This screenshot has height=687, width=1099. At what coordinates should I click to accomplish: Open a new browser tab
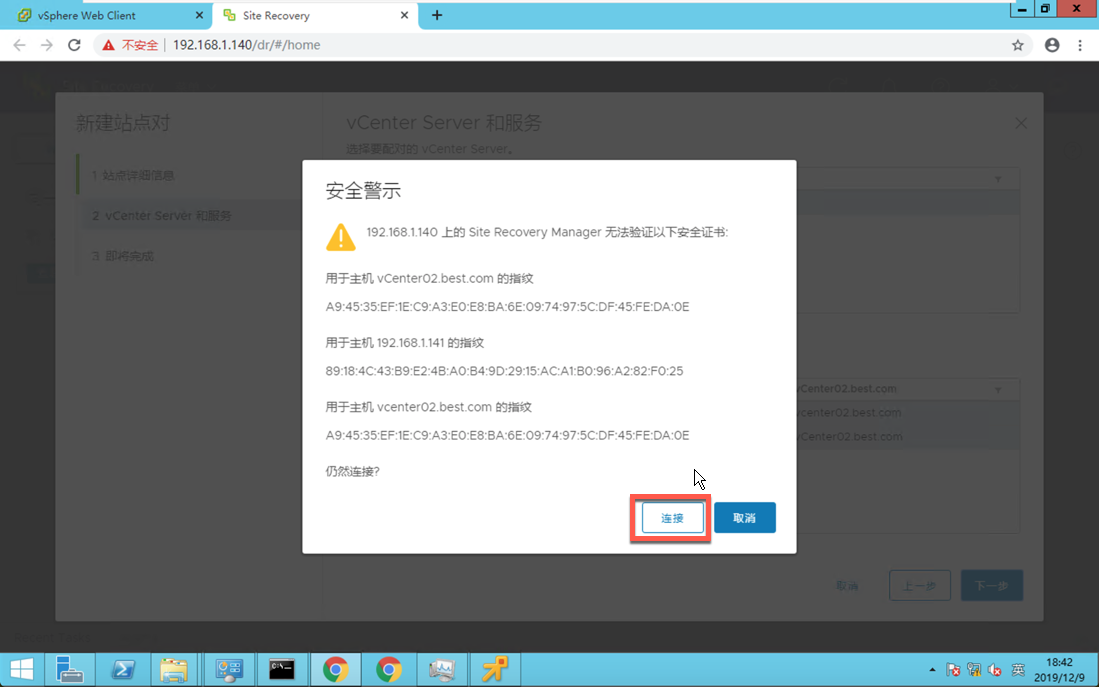437,15
